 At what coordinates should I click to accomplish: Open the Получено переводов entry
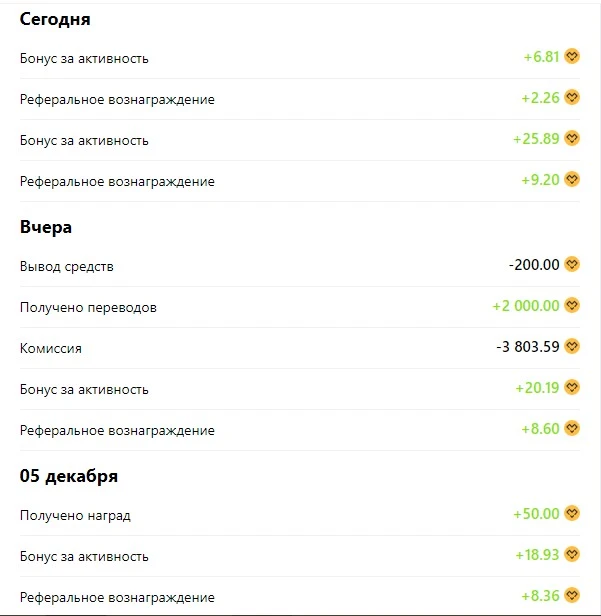300,307
